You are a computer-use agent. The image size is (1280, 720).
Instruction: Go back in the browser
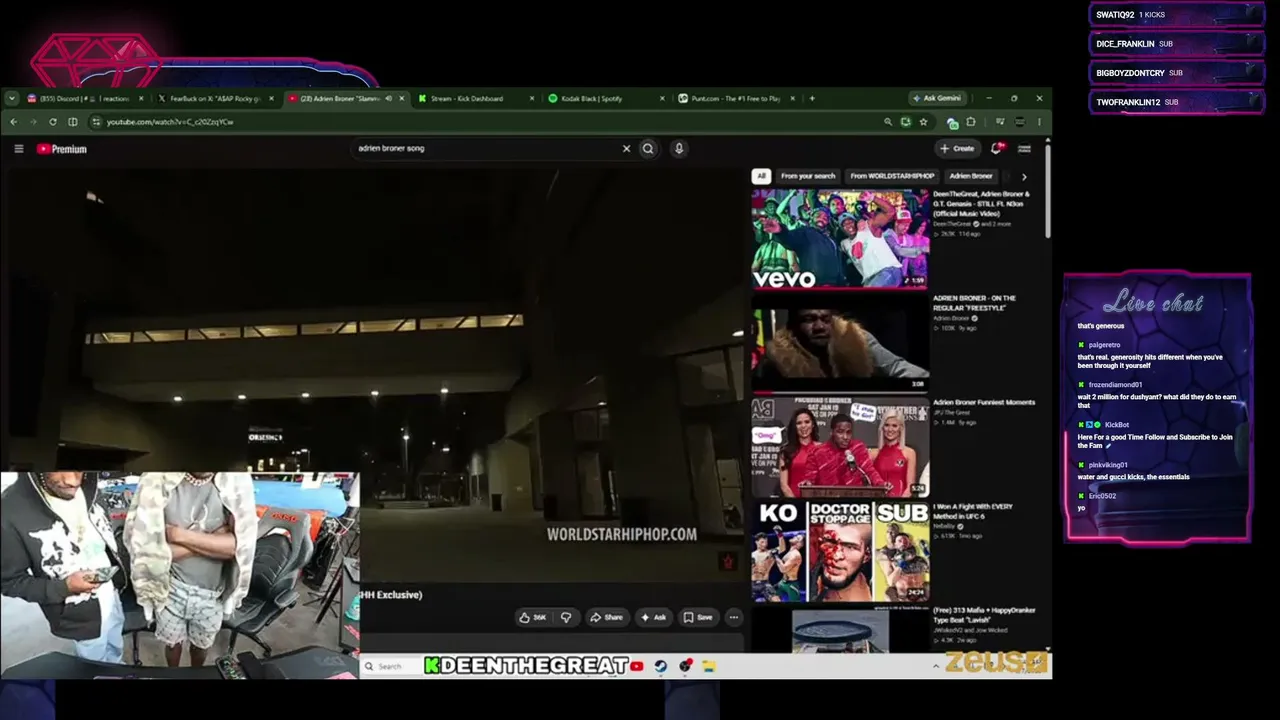click(13, 122)
